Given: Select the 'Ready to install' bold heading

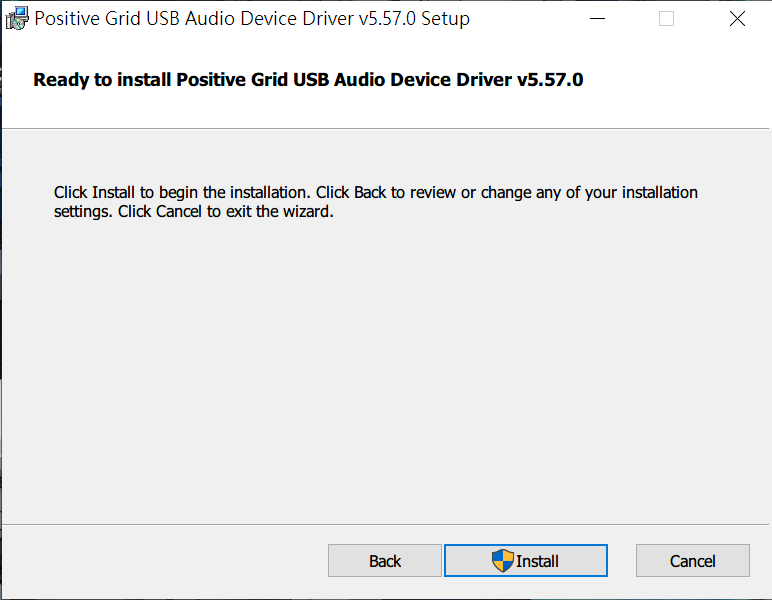Looking at the screenshot, I should click(x=308, y=80).
